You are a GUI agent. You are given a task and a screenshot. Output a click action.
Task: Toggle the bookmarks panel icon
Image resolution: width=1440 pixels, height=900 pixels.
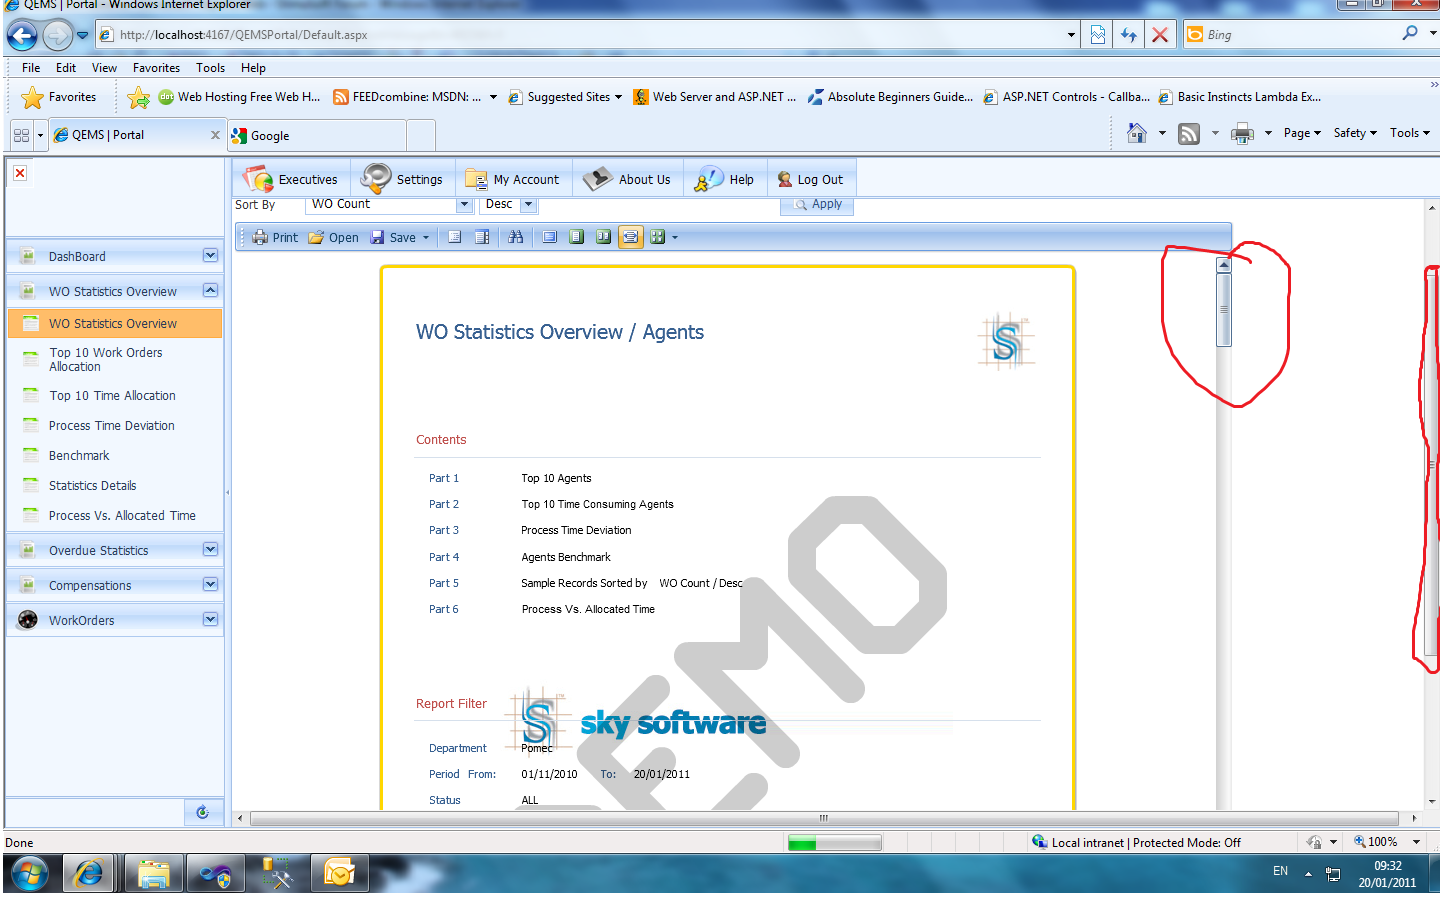(455, 237)
